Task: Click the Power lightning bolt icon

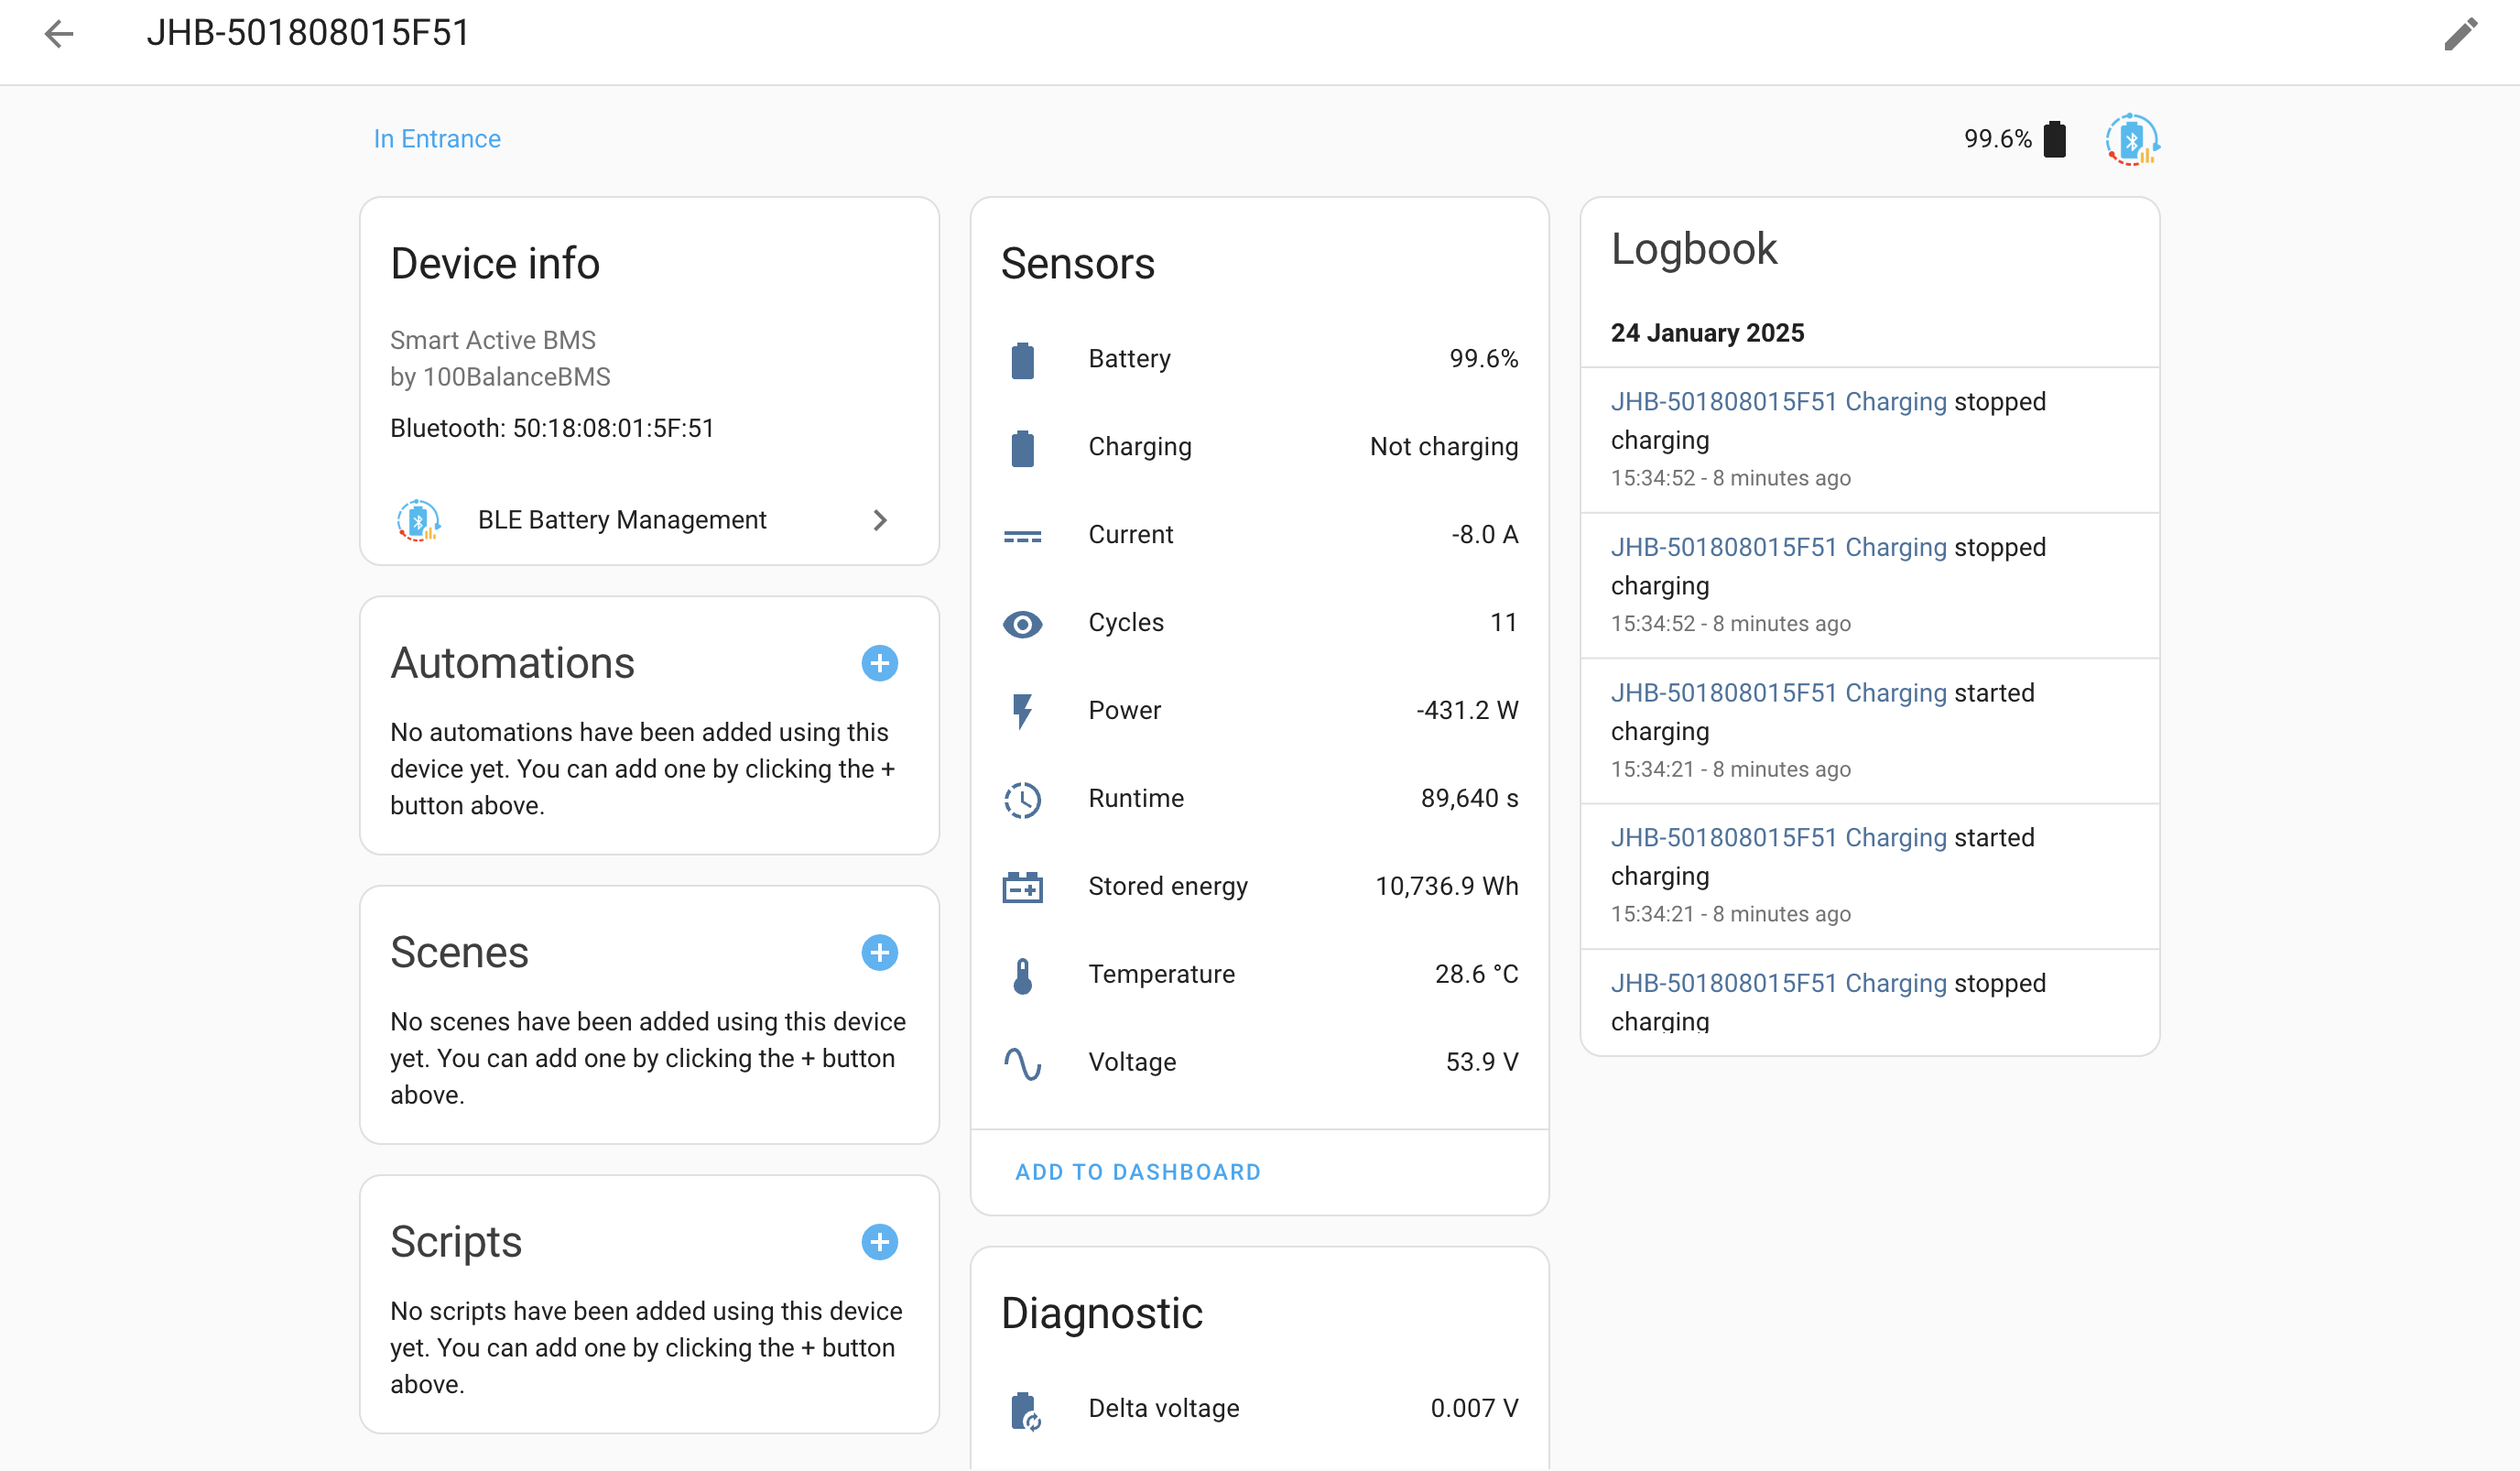Action: (1022, 712)
